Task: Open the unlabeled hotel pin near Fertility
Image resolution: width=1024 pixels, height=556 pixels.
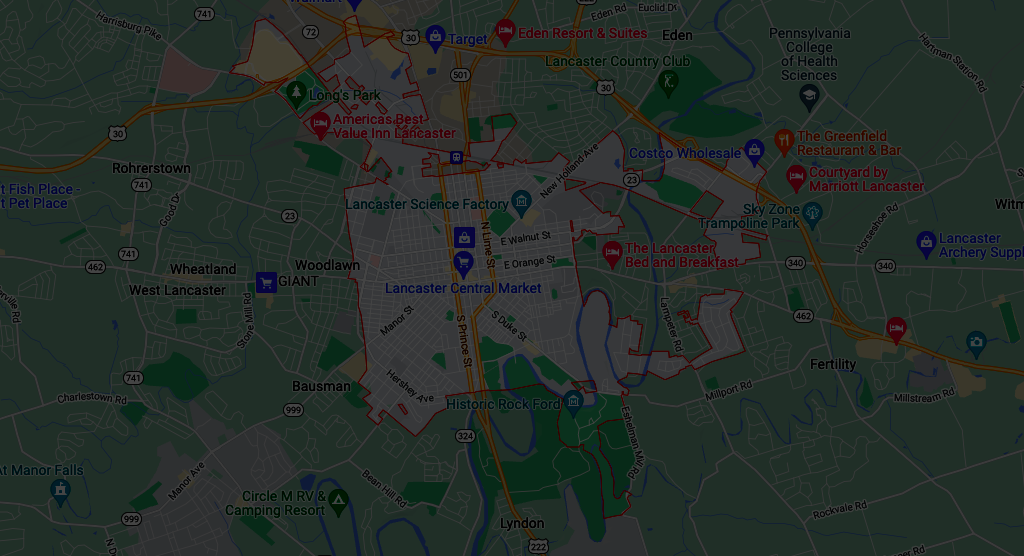Action: point(896,329)
